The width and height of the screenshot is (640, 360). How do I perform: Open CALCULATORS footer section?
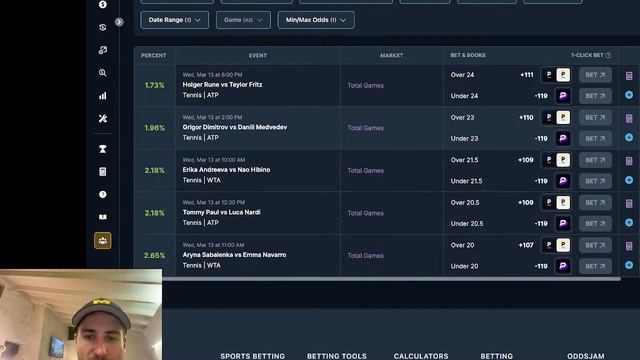pyautogui.click(x=421, y=356)
